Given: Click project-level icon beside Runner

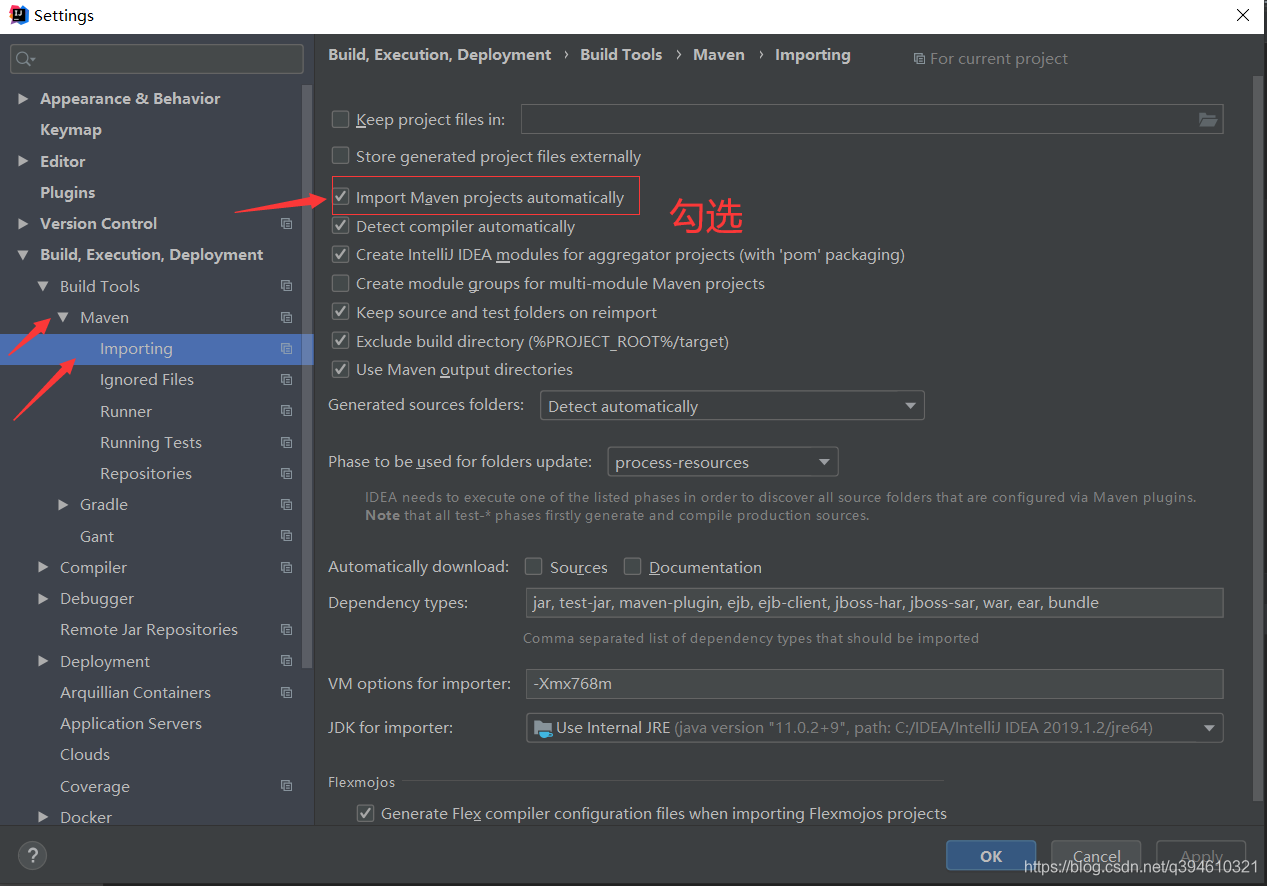Looking at the screenshot, I should (x=287, y=411).
